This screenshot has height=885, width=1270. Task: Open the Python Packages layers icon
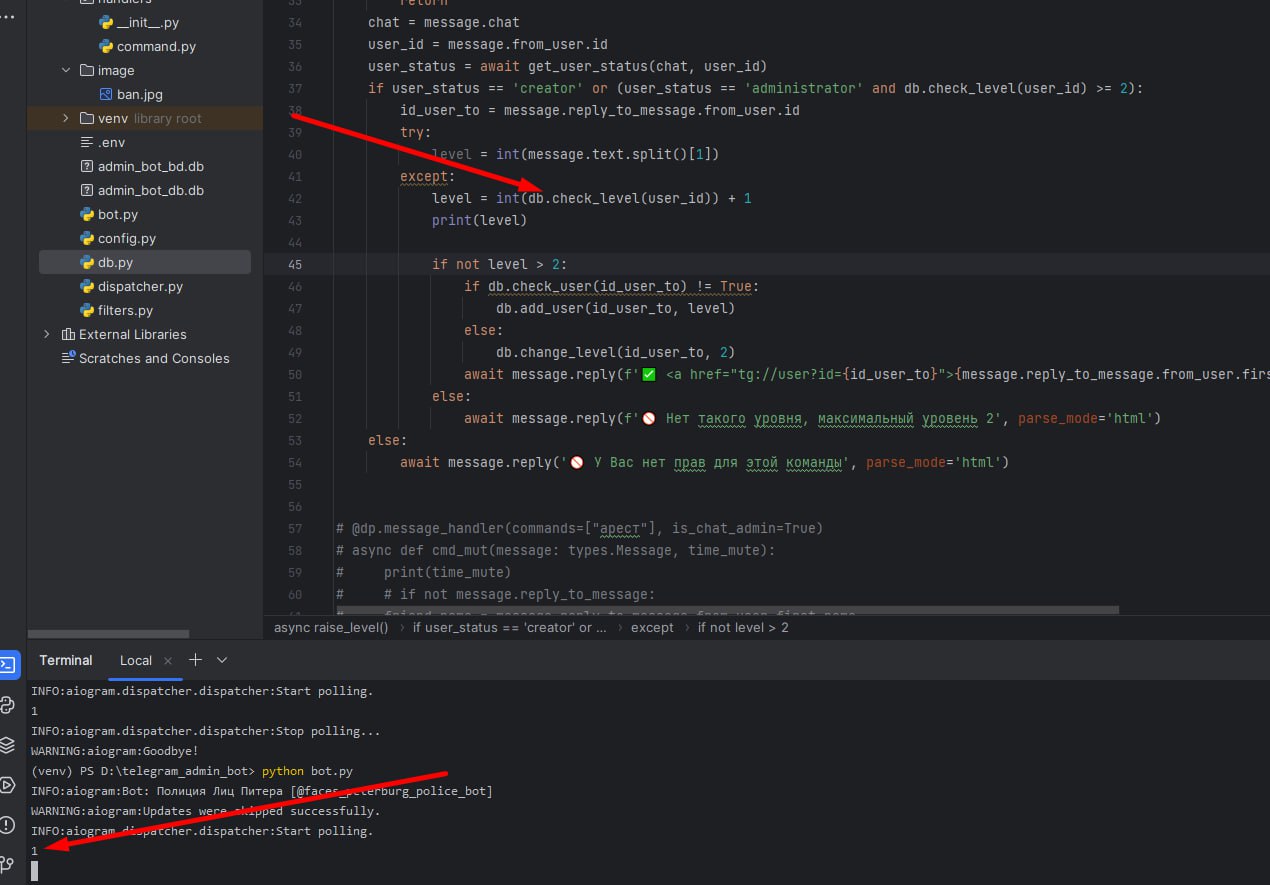(x=6, y=744)
